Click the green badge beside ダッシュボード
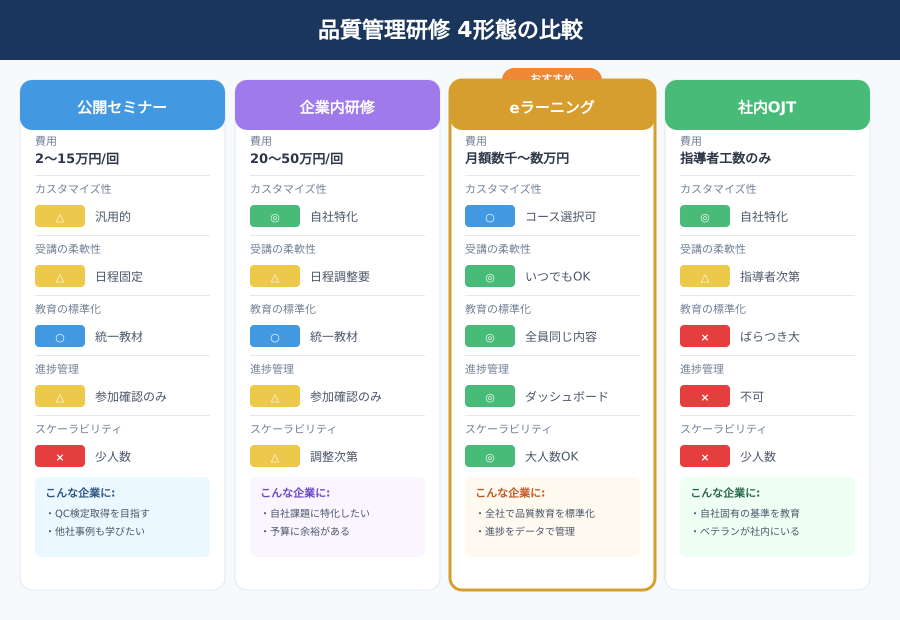Image resolution: width=900 pixels, height=620 pixels. (x=490, y=396)
